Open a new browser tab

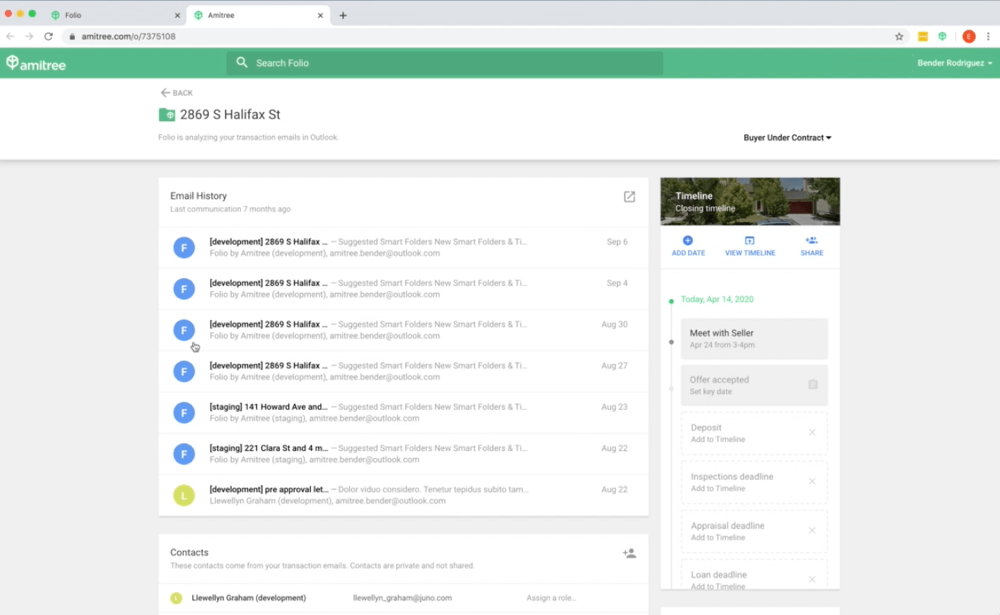point(343,15)
